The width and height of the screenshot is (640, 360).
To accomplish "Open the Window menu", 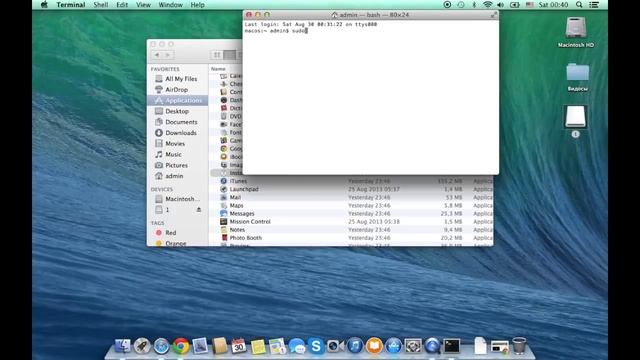I will [171, 5].
